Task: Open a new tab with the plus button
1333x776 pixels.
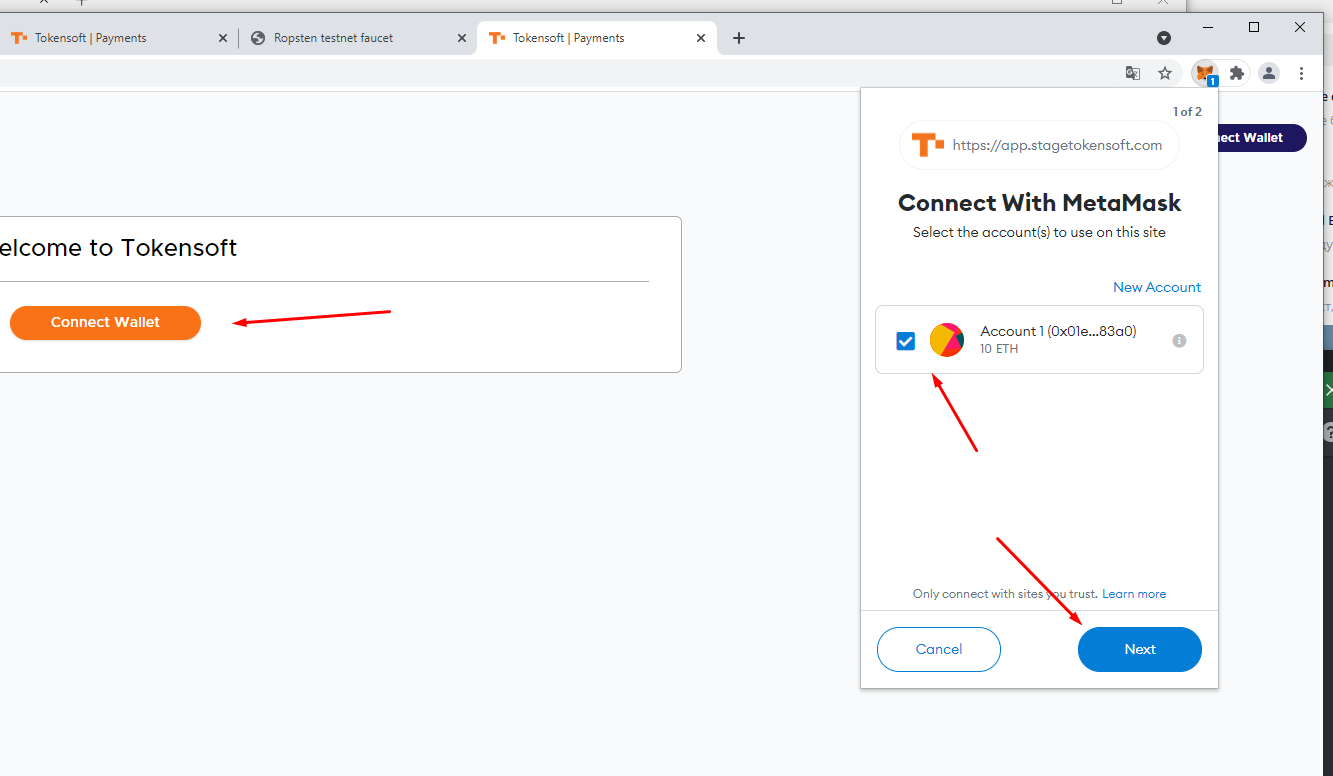Action: [739, 38]
